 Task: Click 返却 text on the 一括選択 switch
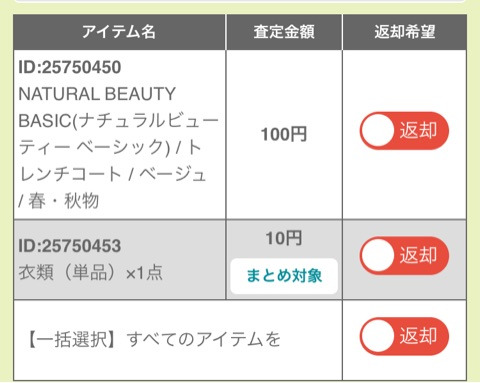coord(418,336)
